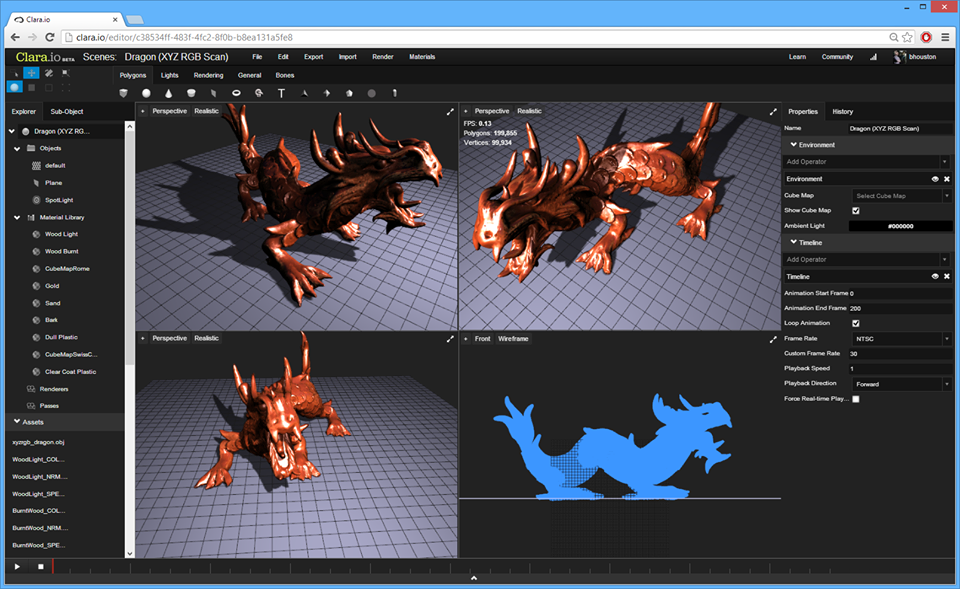Toggle the Show Cube Map checkbox
The height and width of the screenshot is (589, 960).
(856, 211)
